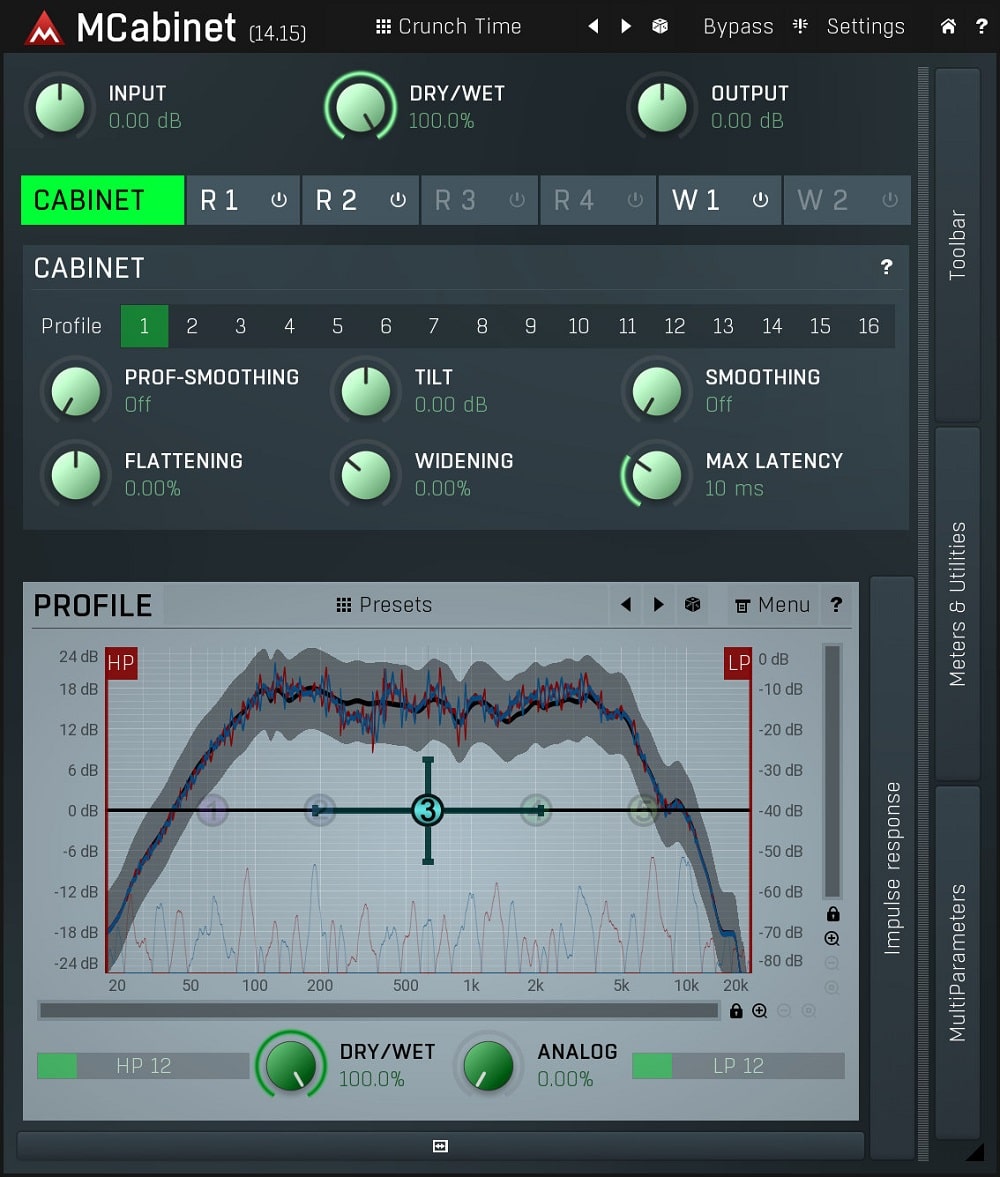Toggle the horizontal scrollbar lock icon

pos(736,1011)
